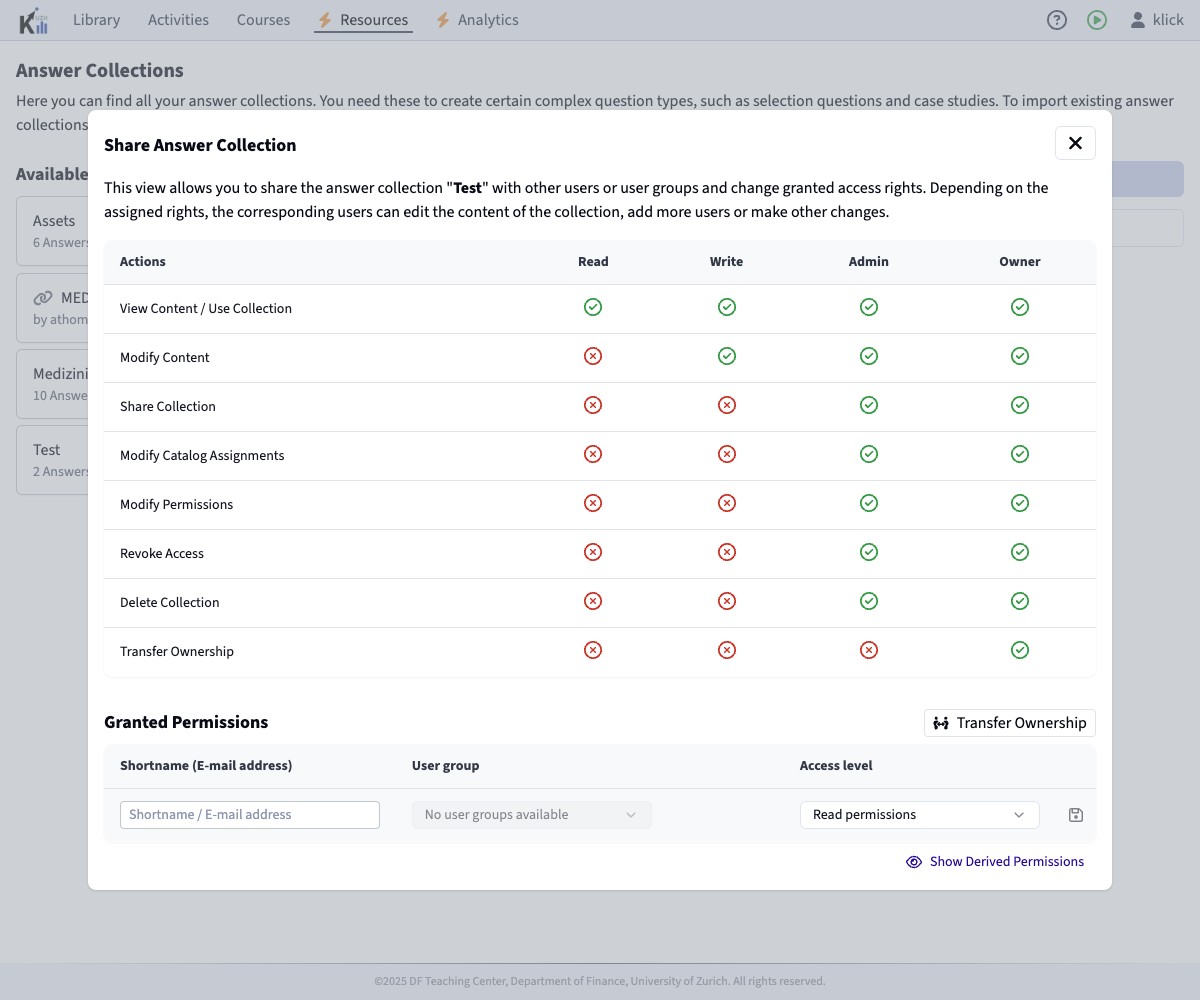This screenshot has width=1200, height=1000.
Task: Click Write cross for Modify Catalog Assignments
Action: (727, 454)
